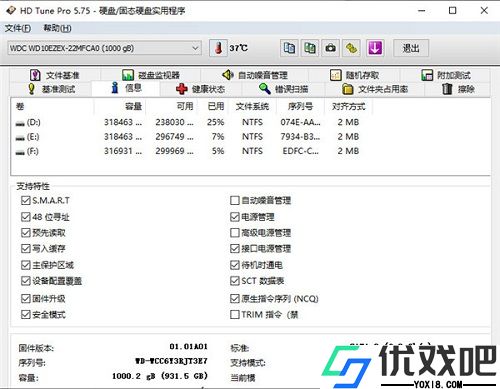This screenshot has width=500, height=389.
Task: Click the 退出 button
Action: coord(411,48)
